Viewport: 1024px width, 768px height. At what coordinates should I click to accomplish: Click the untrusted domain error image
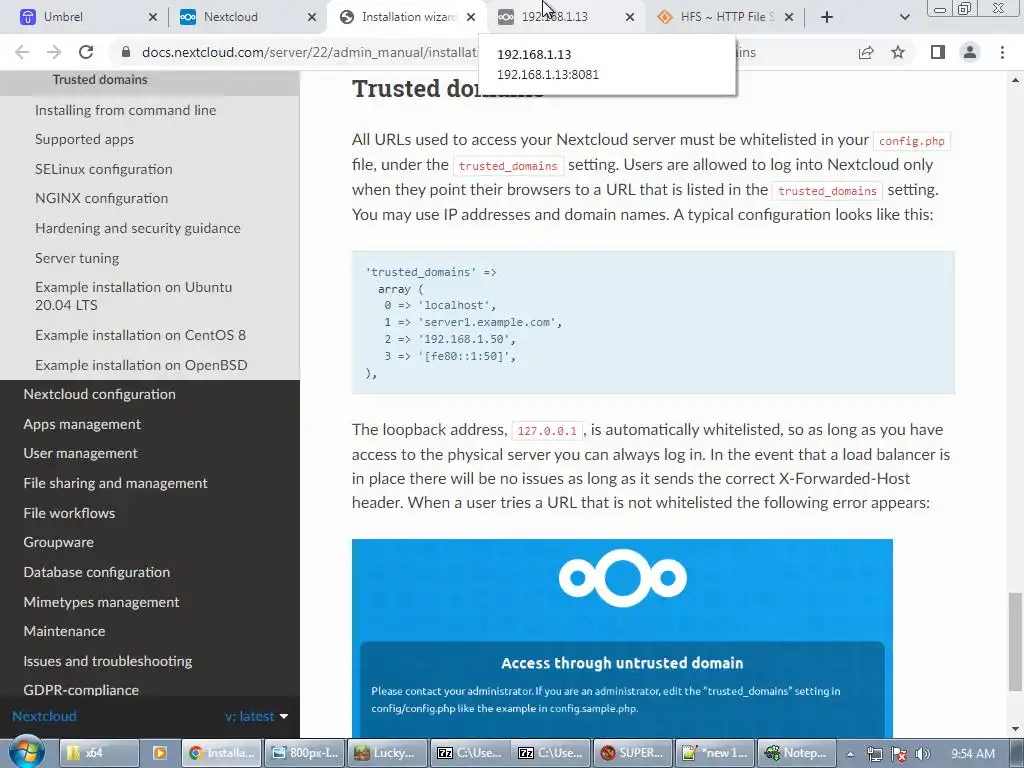pos(622,638)
